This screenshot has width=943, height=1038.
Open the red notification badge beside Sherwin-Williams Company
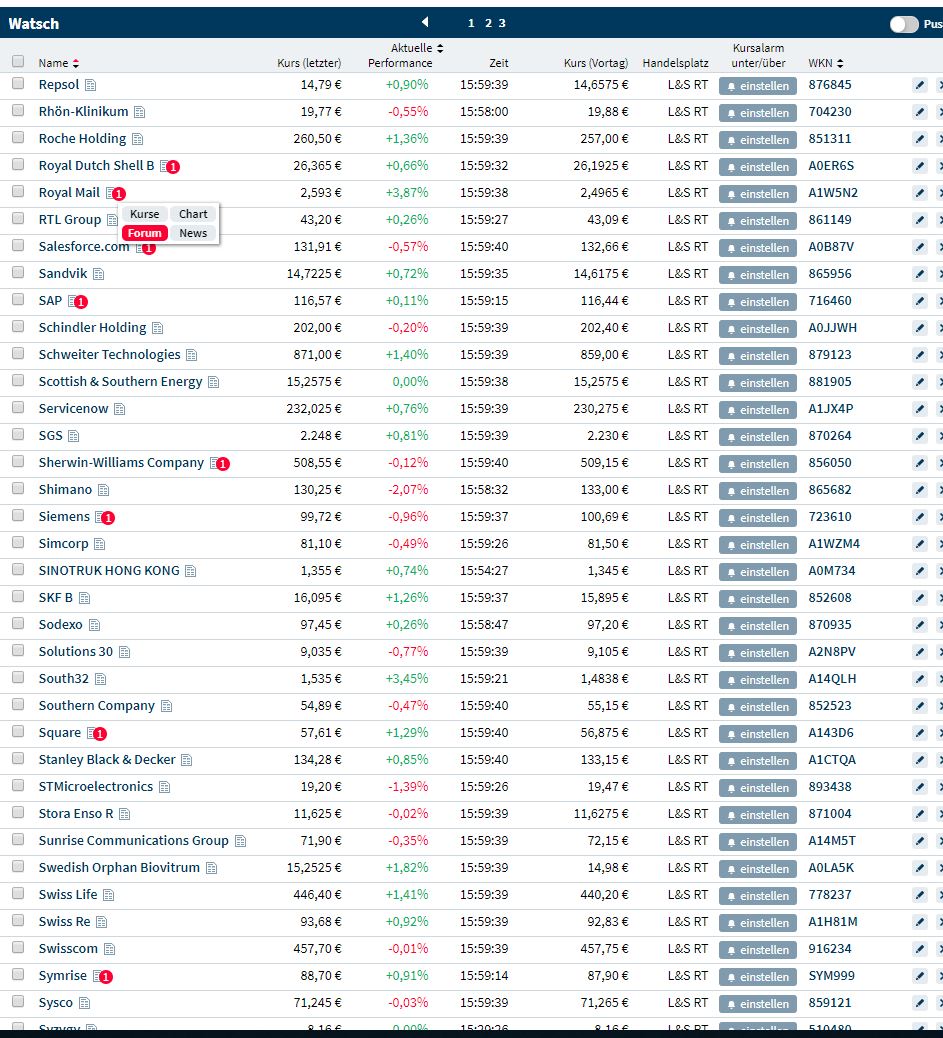click(x=223, y=464)
